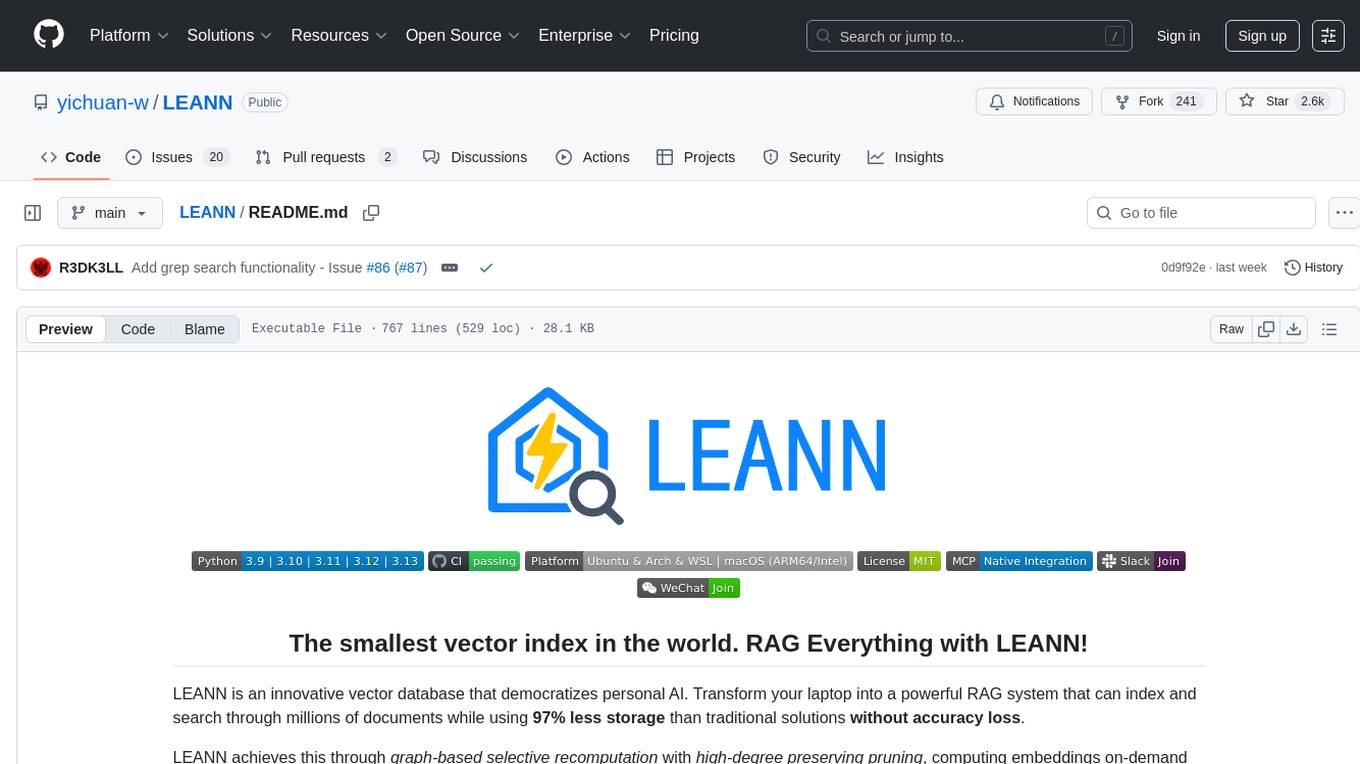The image size is (1360, 764).
Task: View the green commit status checkmark
Action: [486, 268]
